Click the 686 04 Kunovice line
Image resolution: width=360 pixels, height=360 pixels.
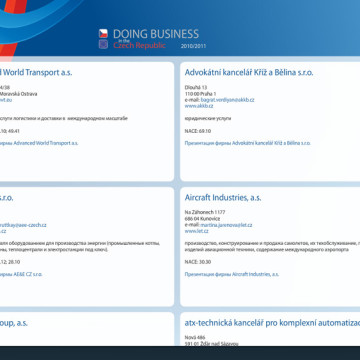202,219
